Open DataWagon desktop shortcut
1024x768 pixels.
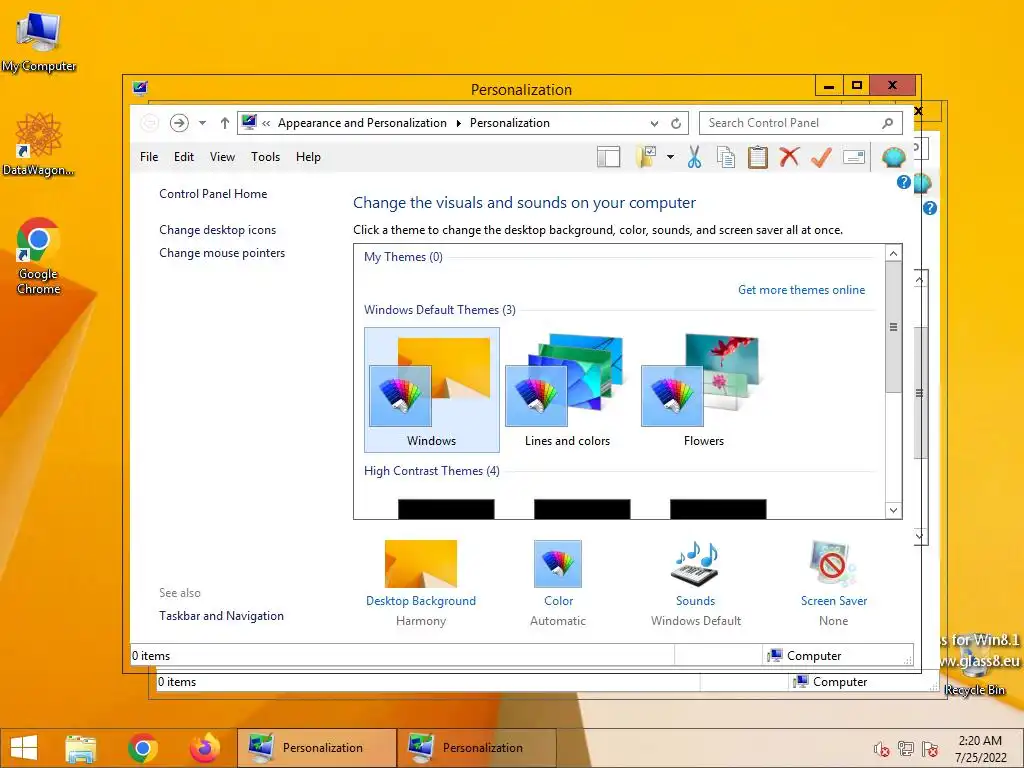(38, 144)
